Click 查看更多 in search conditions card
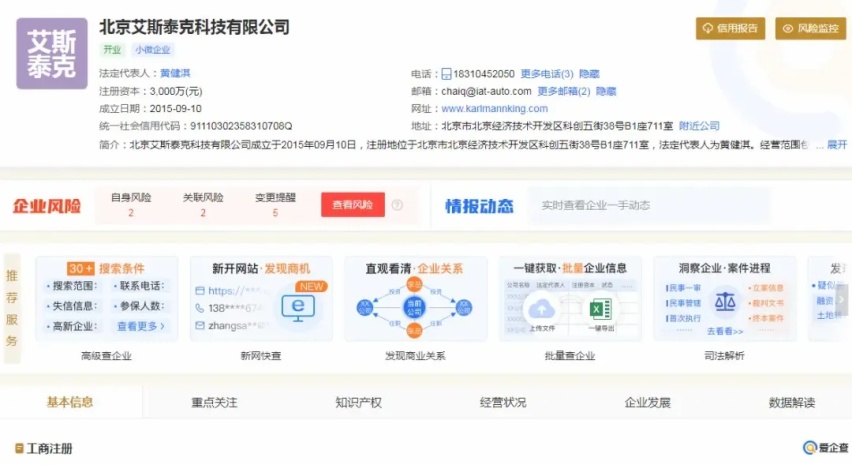Image resolution: width=852 pixels, height=465 pixels. (141, 326)
